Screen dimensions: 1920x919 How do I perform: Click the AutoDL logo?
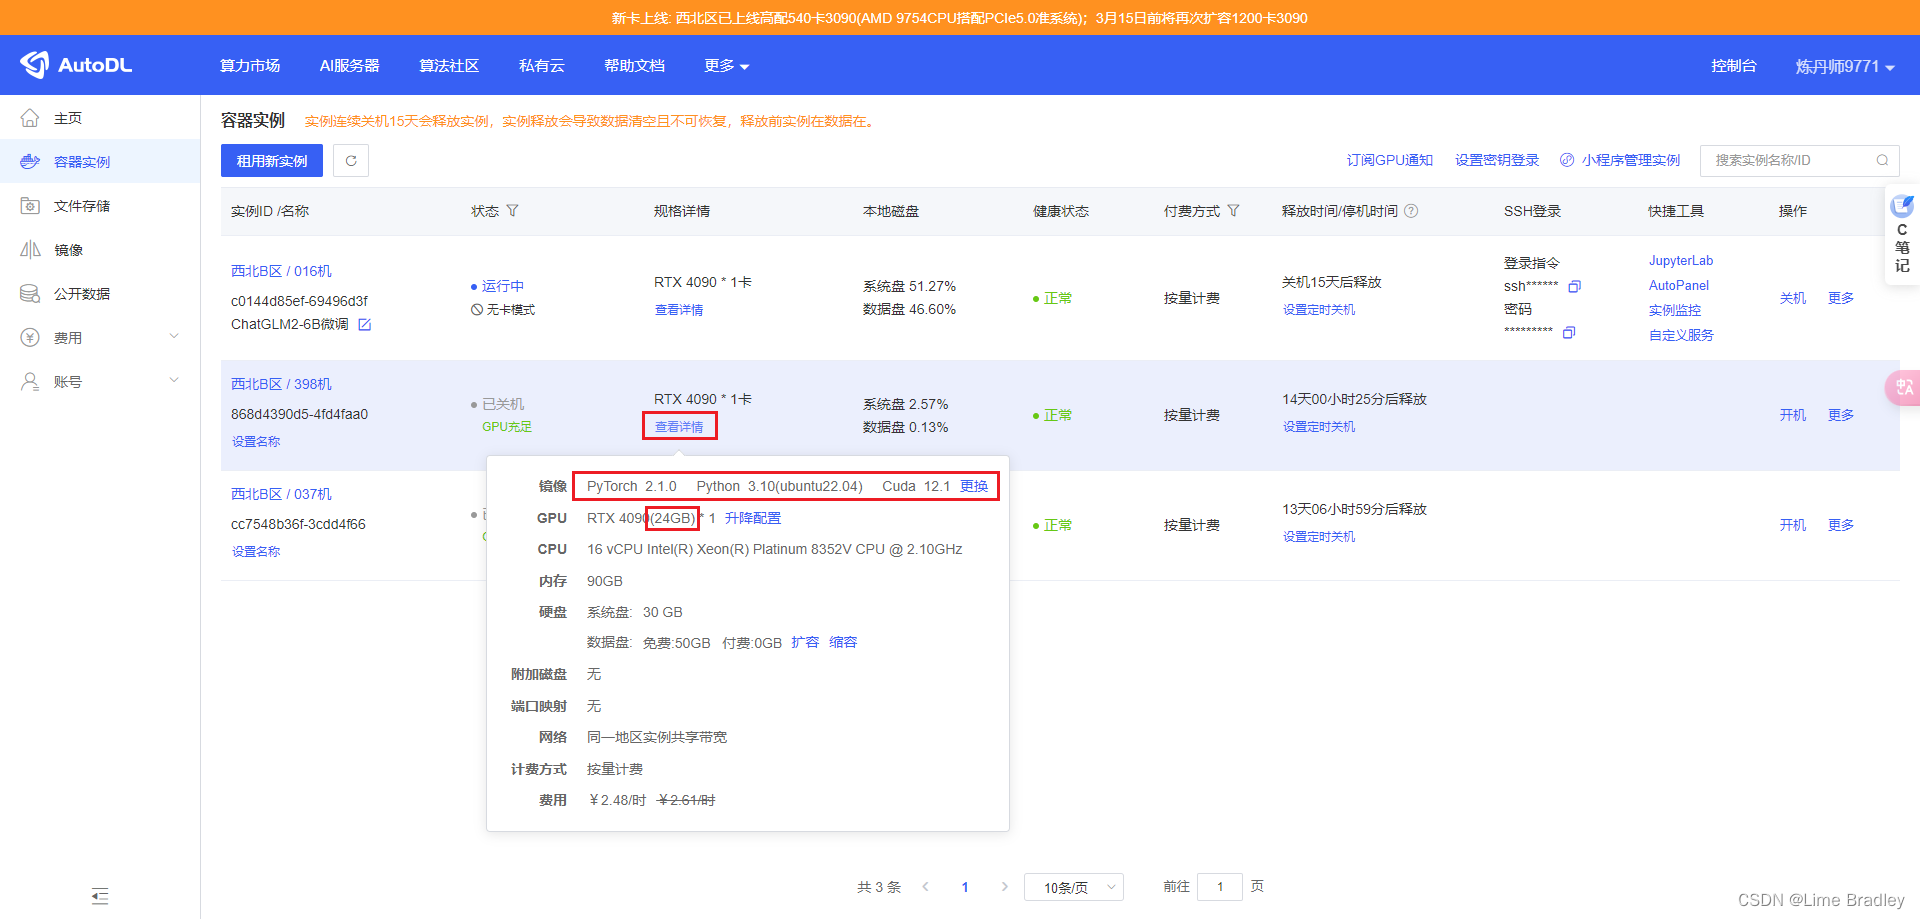coord(76,65)
